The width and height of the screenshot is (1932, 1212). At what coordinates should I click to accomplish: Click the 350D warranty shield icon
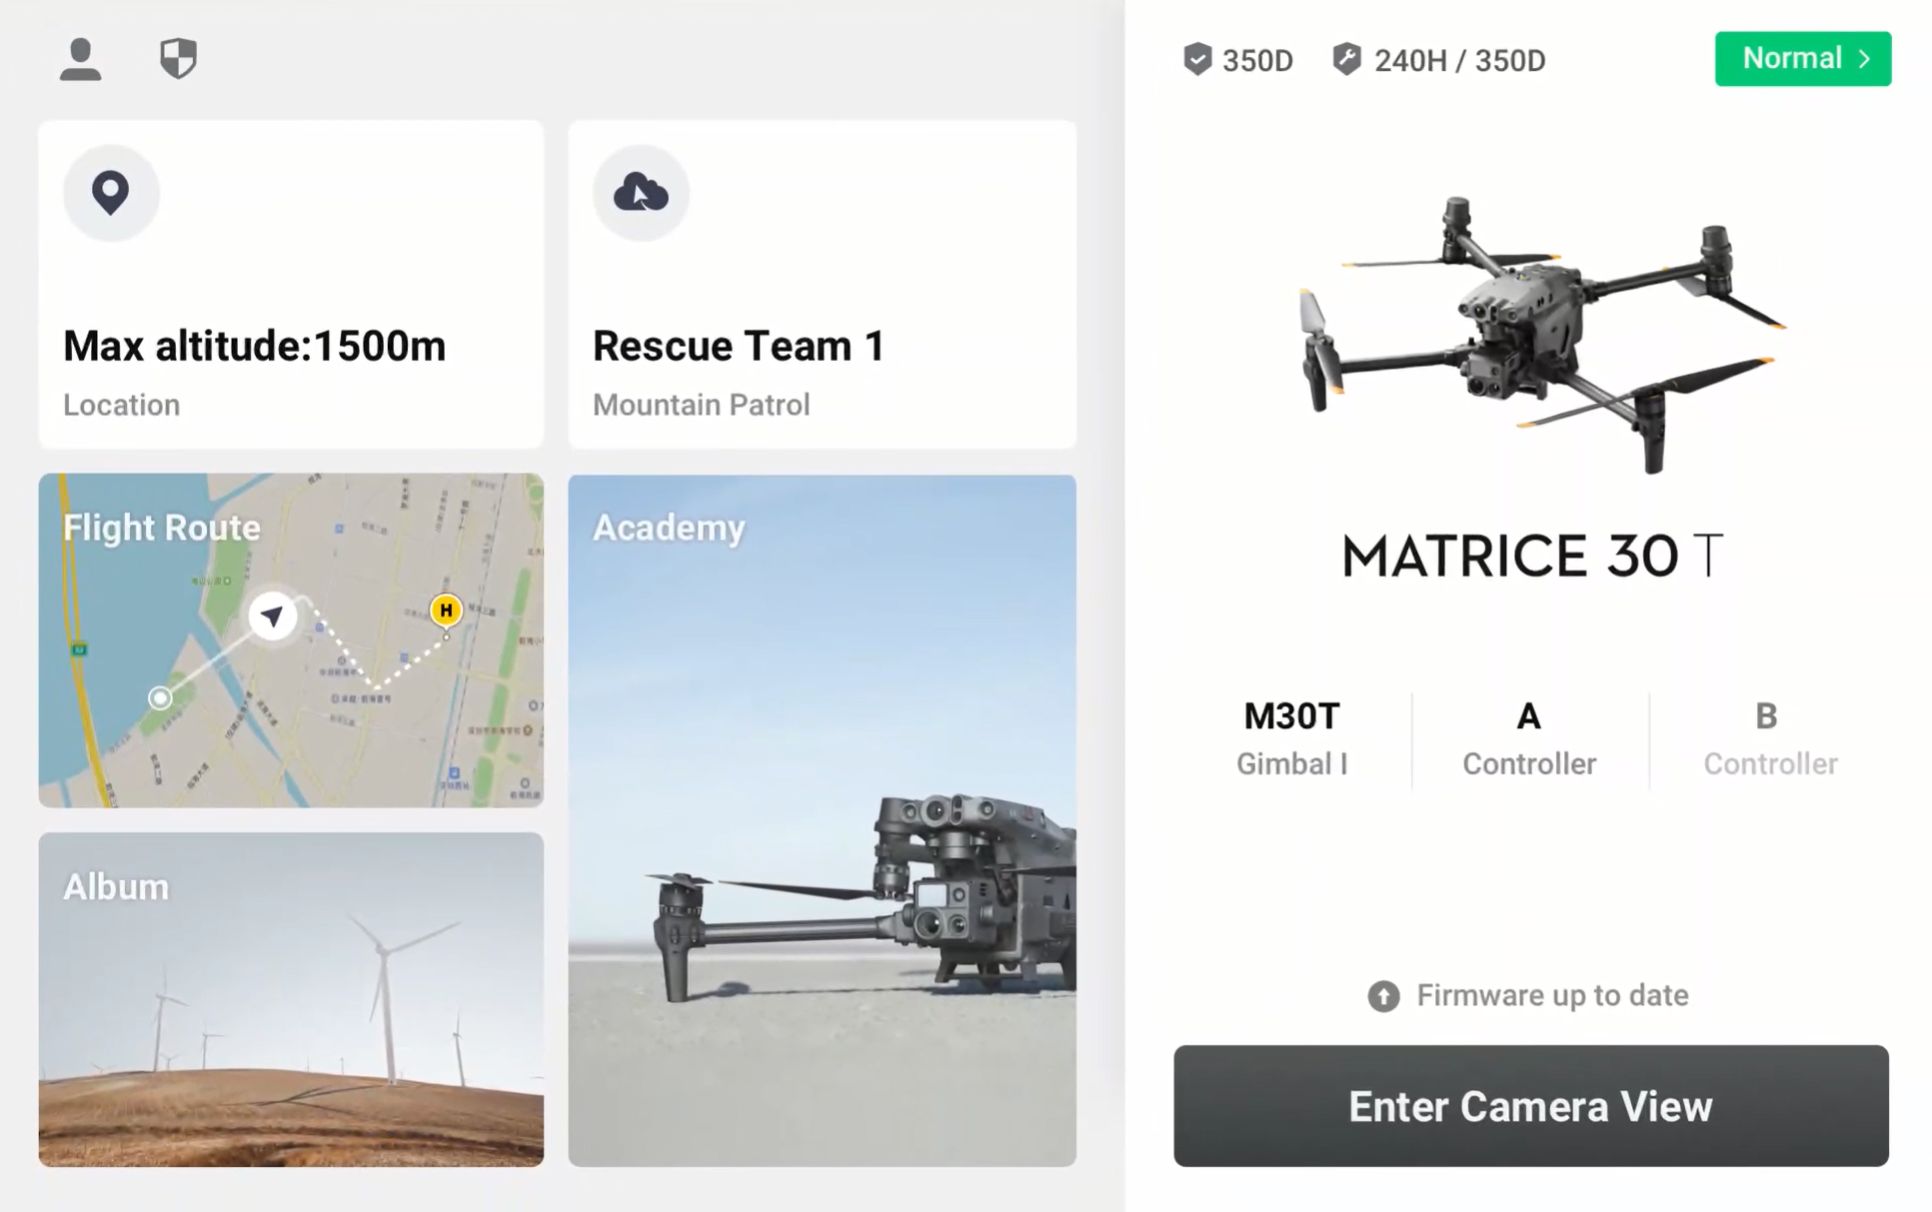tap(1197, 60)
